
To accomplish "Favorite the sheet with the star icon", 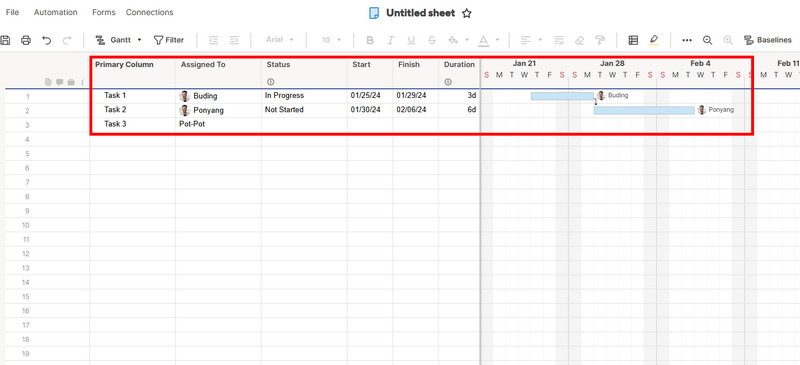I will point(466,14).
